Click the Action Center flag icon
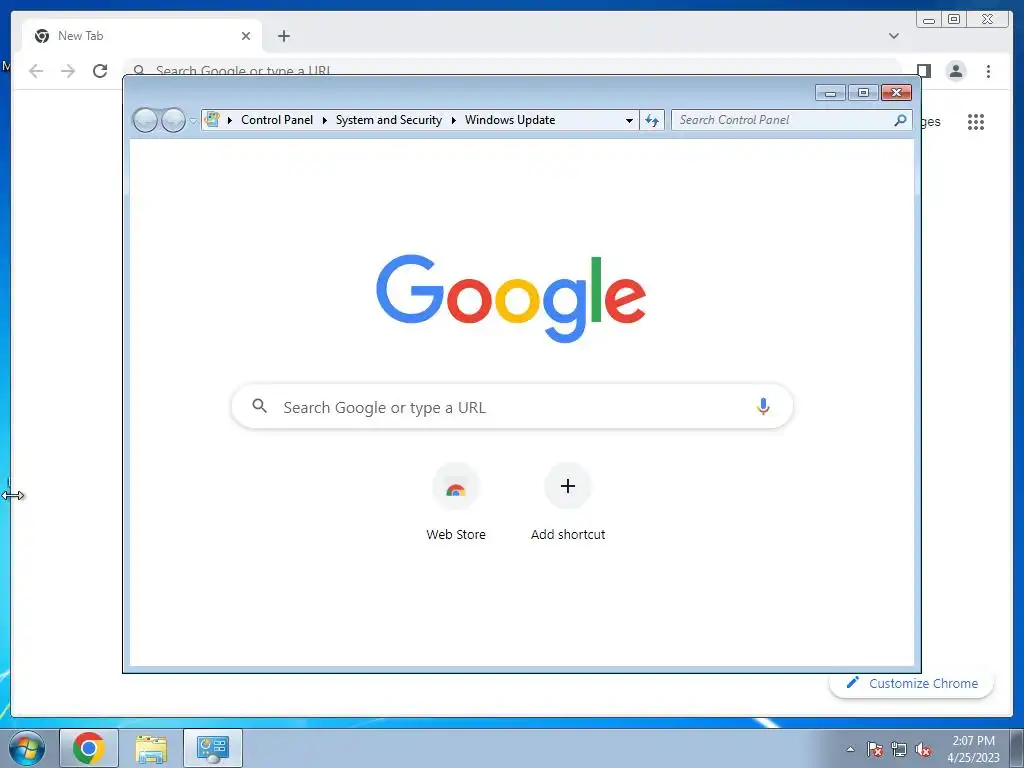 875,749
